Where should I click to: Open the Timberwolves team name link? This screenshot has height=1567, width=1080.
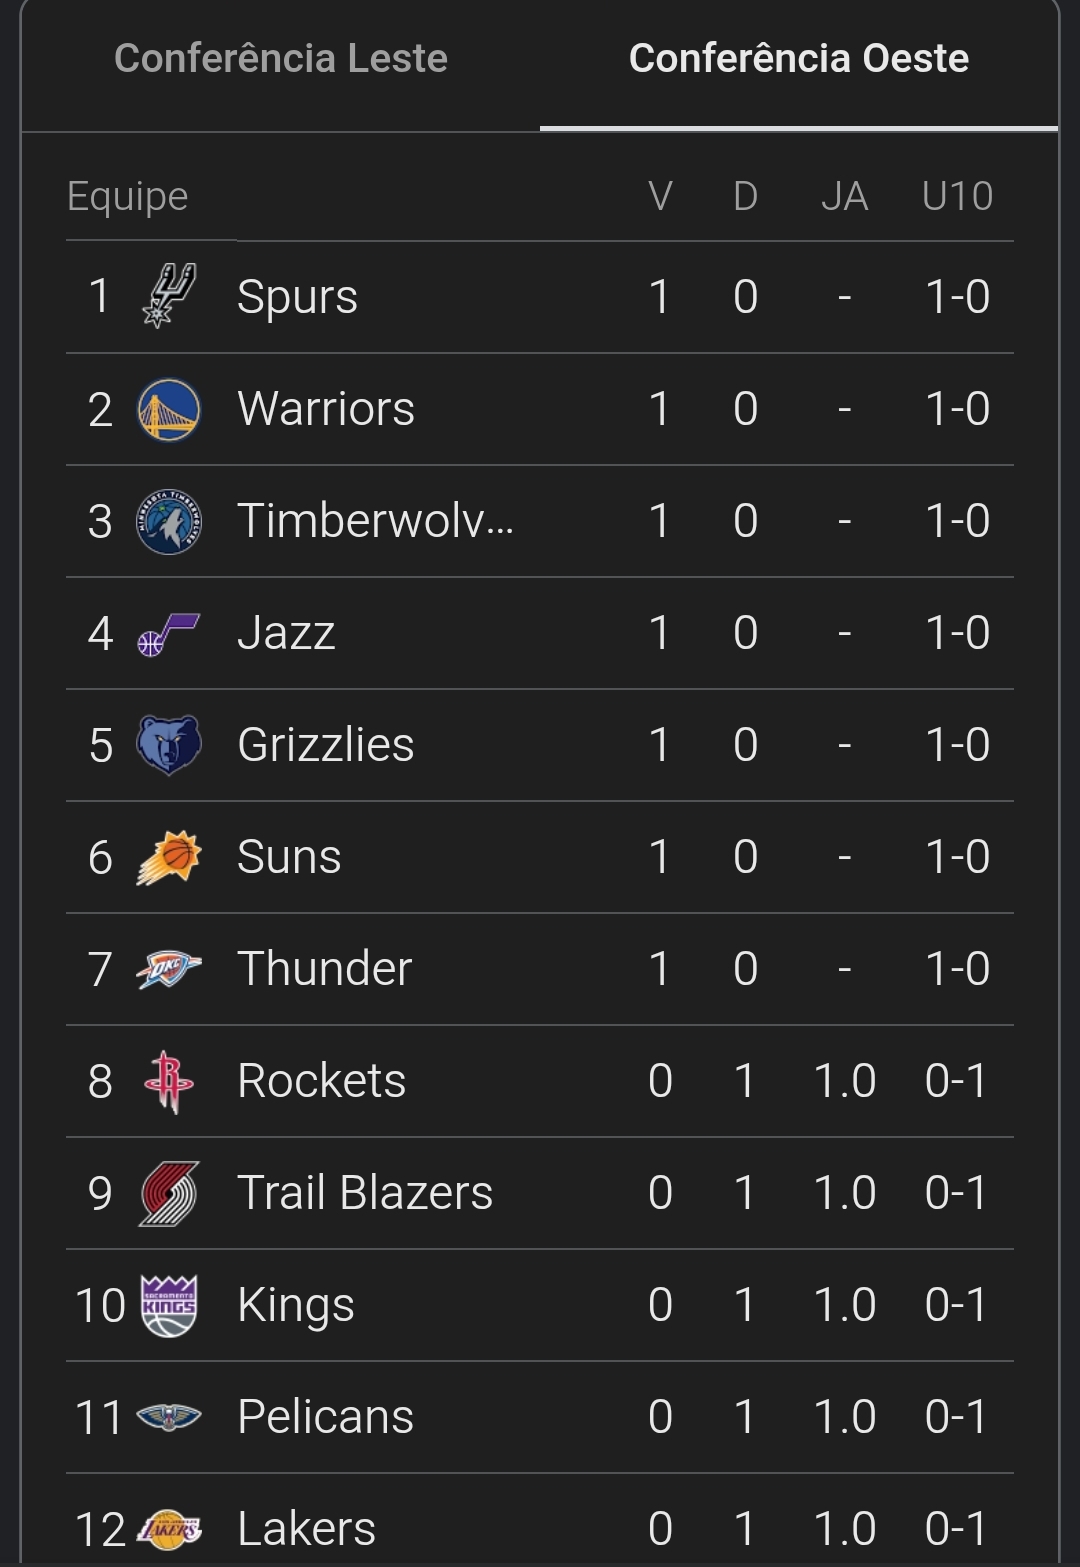[375, 521]
